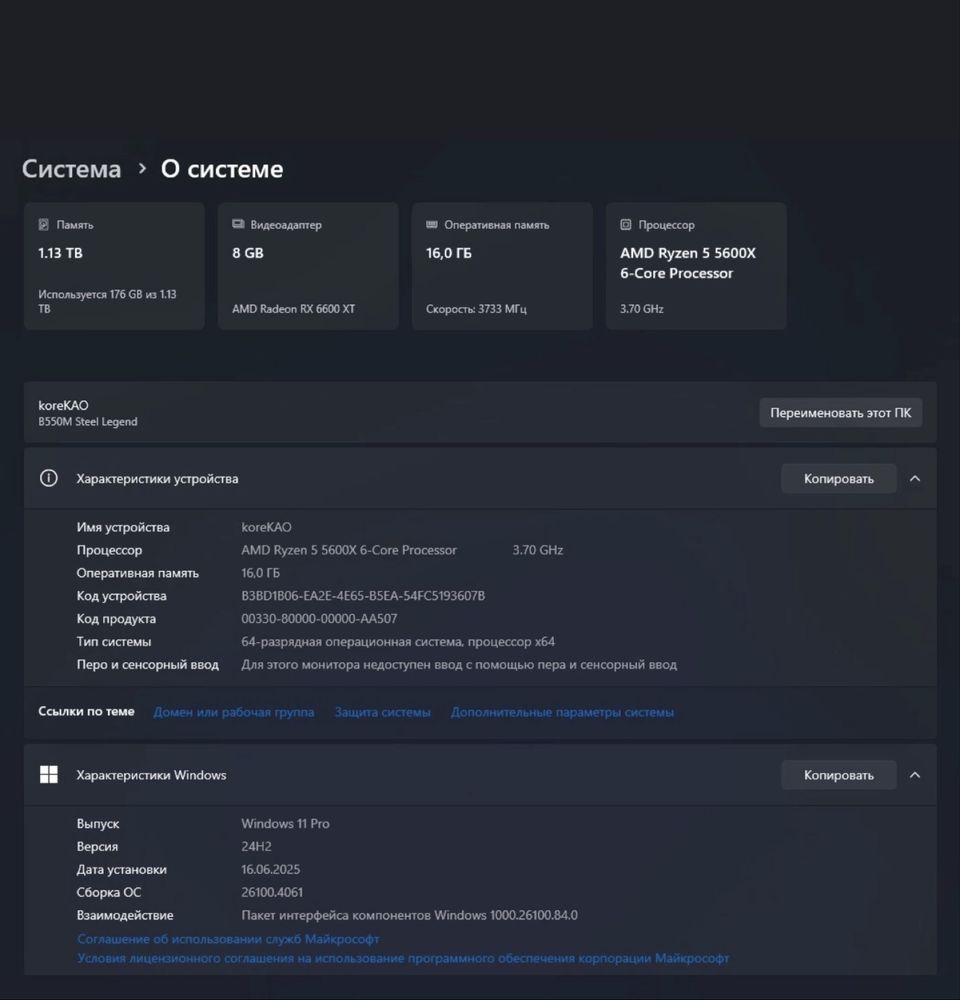Click the koreKAO name above B550M Steel Legend
Image resolution: width=960 pixels, height=1000 pixels.
point(63,405)
